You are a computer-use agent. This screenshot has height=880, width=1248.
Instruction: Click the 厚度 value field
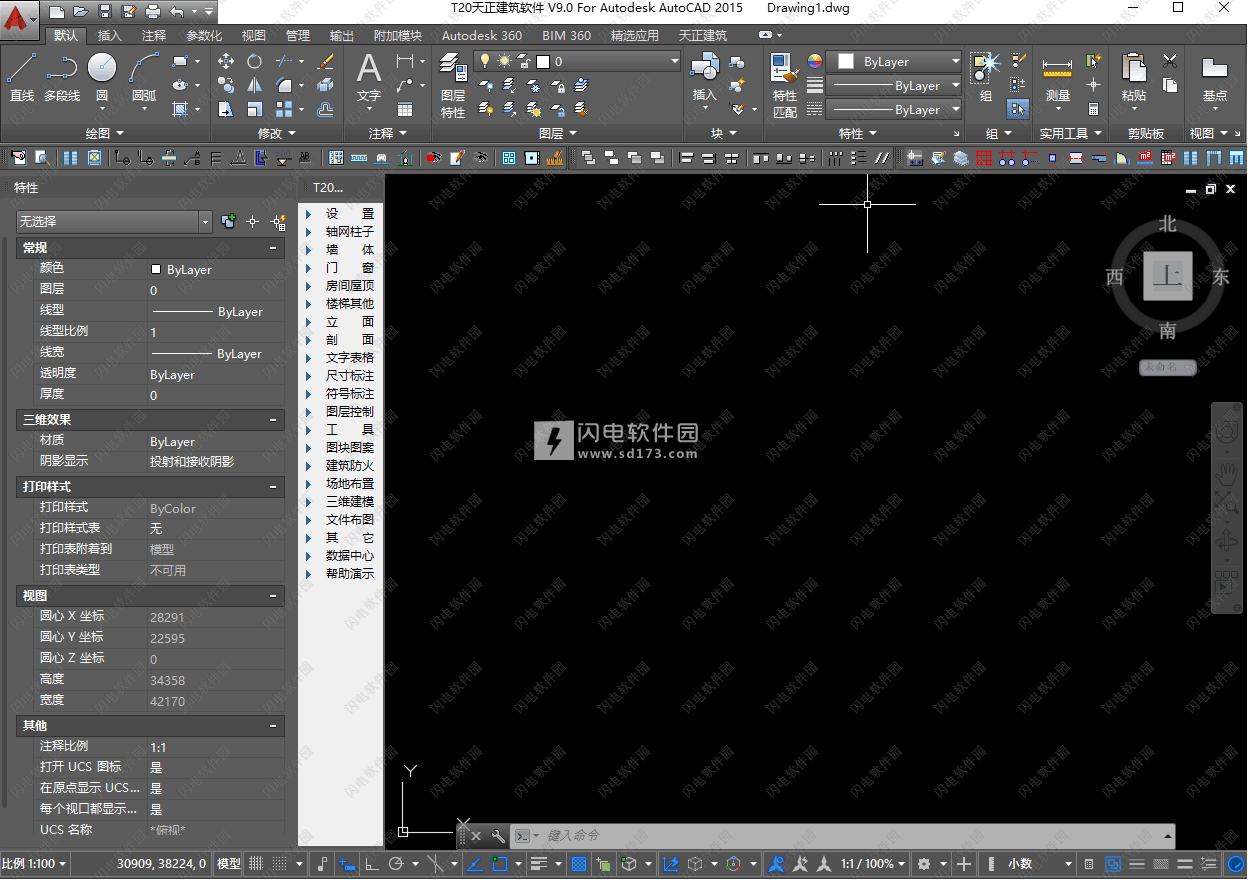216,395
